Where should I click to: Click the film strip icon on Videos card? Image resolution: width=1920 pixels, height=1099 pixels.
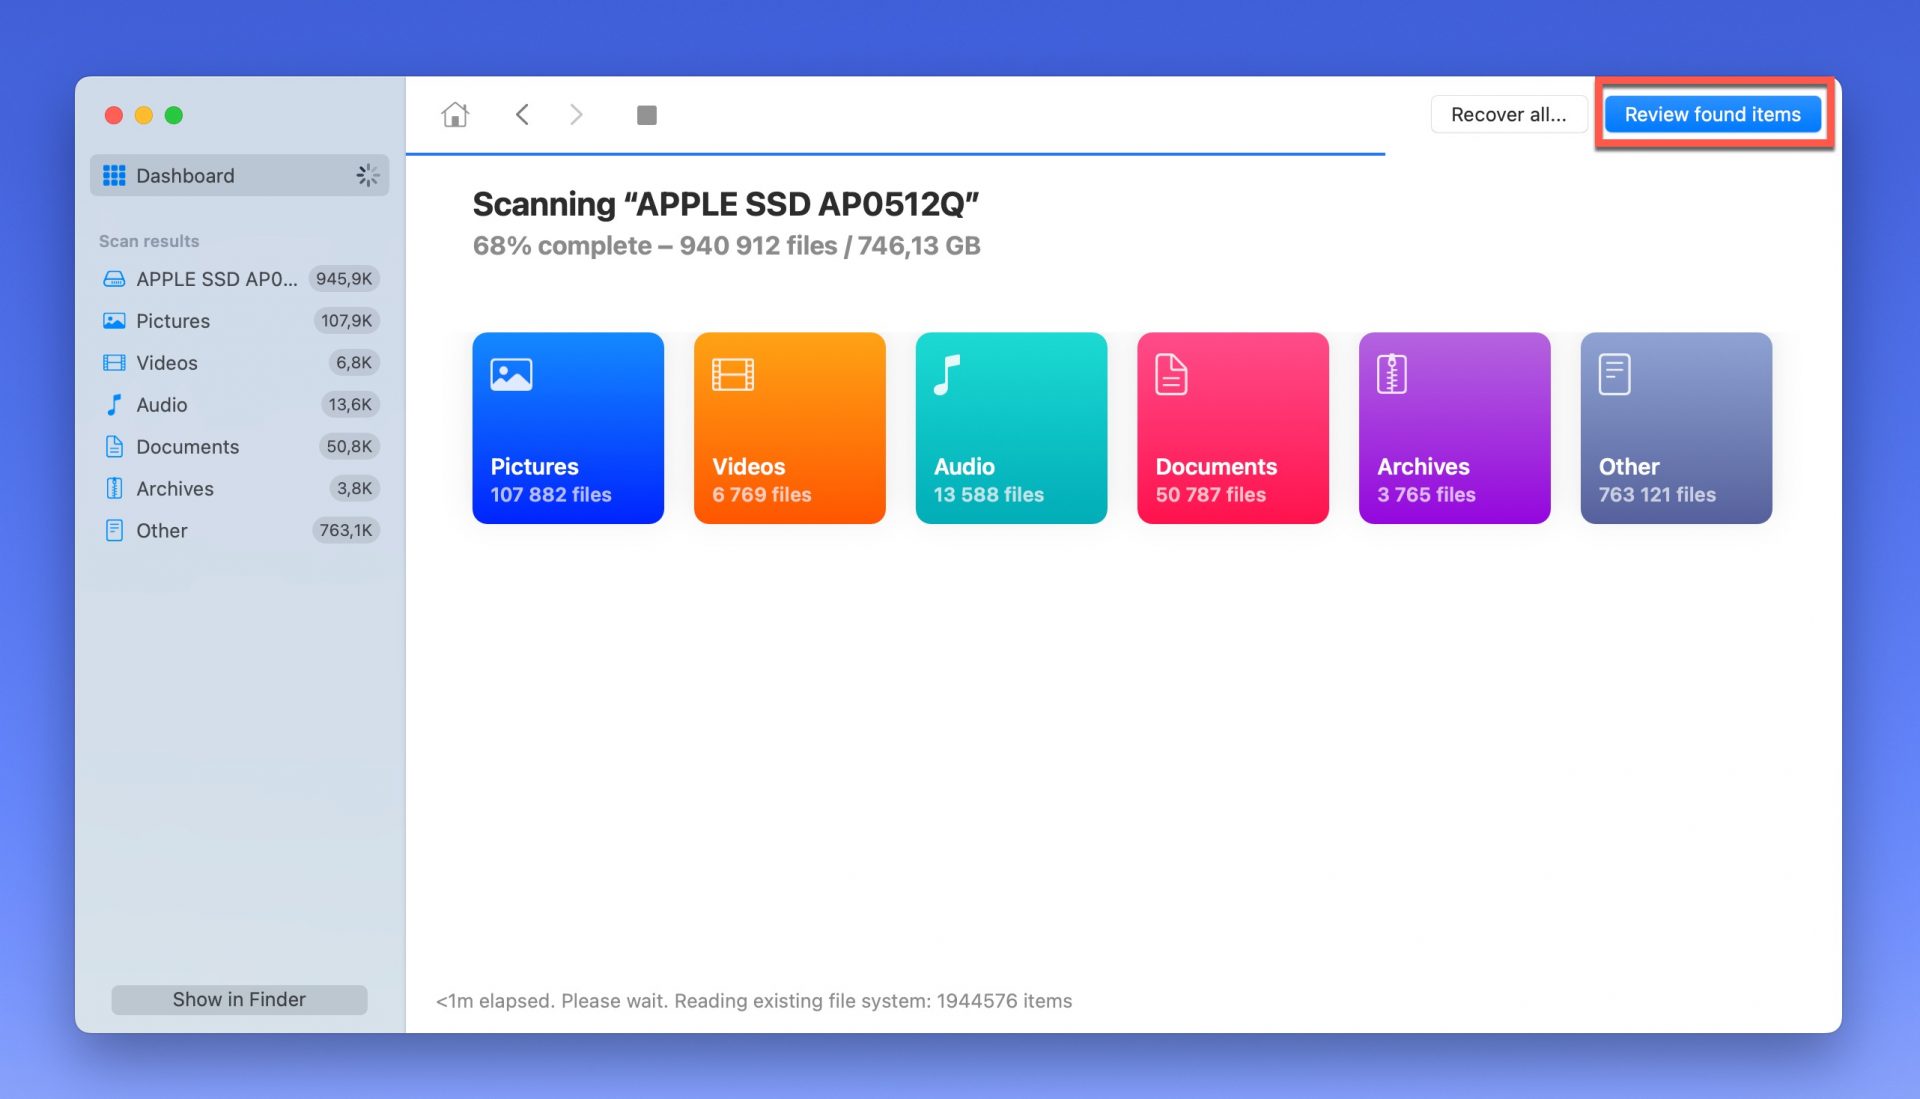point(733,375)
